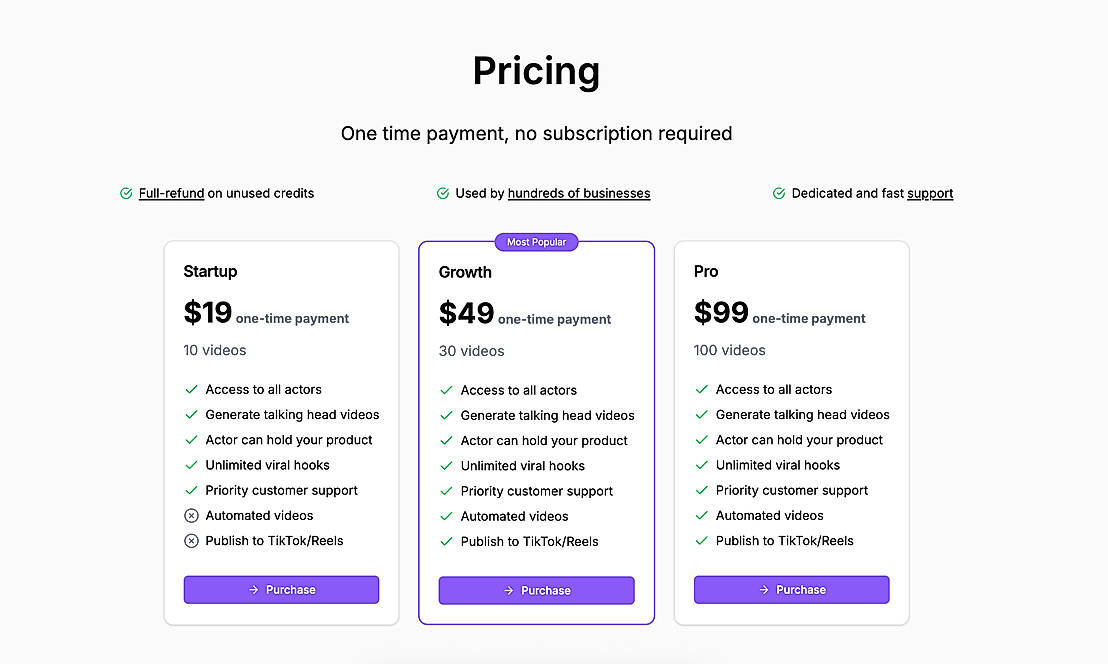Purchase the Growth $49 plan
This screenshot has height=664, width=1108.
click(x=536, y=591)
